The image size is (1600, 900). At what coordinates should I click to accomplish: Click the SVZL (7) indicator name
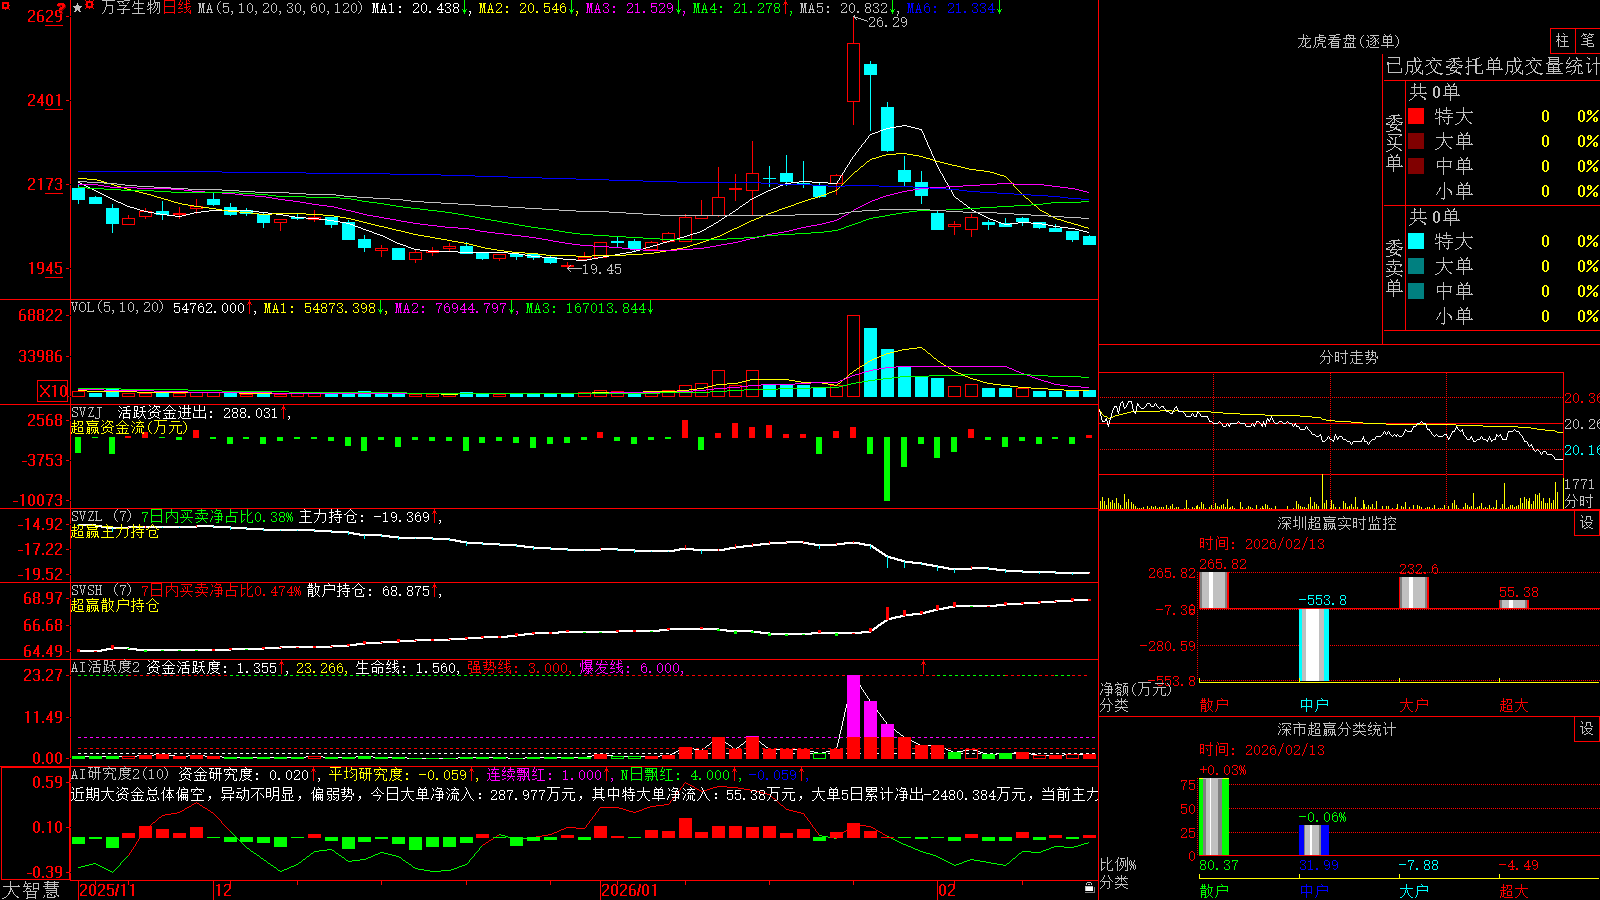pos(101,517)
